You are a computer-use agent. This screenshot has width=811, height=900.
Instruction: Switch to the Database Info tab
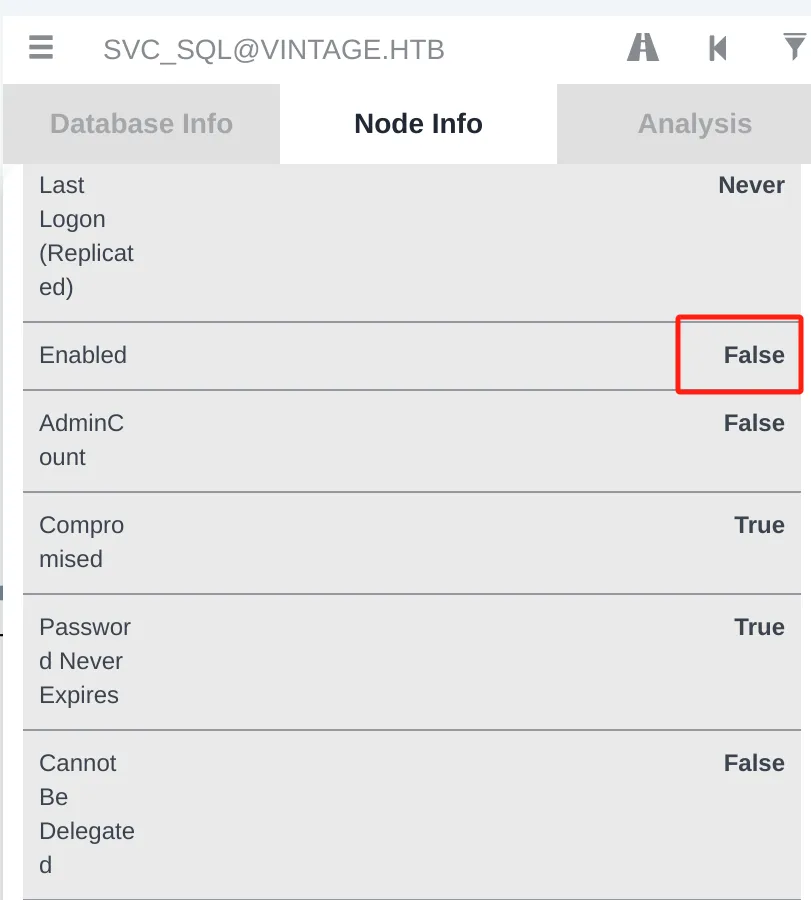(x=141, y=124)
